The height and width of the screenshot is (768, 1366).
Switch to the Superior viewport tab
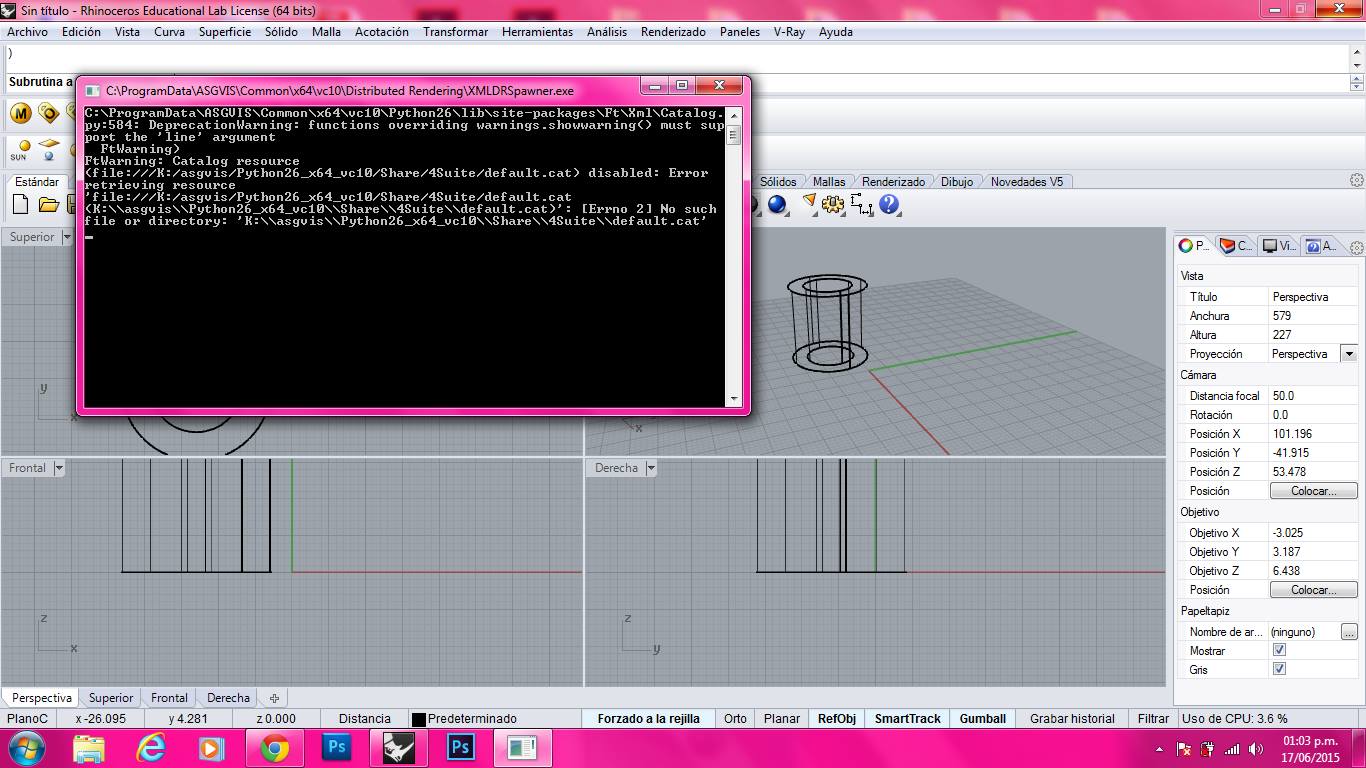tap(111, 698)
